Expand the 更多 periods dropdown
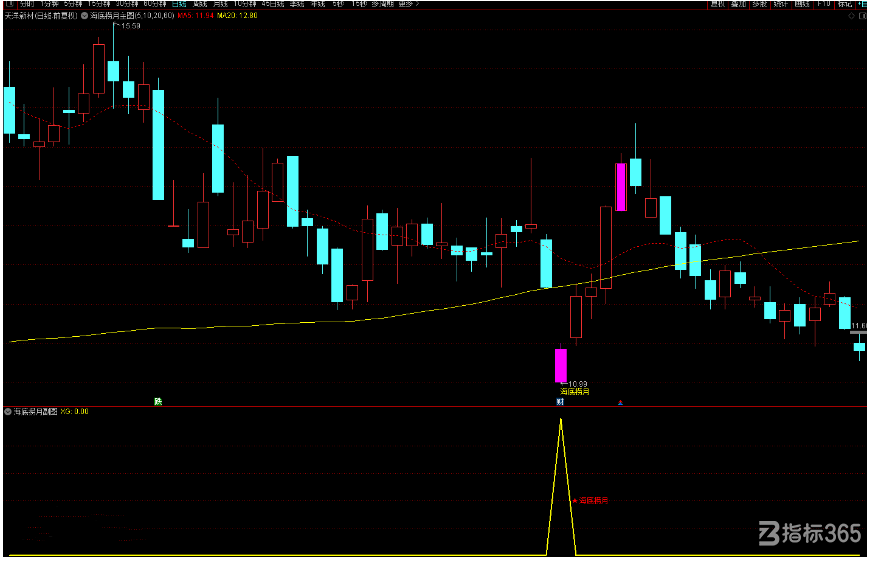The width and height of the screenshot is (870, 561). 409,4
